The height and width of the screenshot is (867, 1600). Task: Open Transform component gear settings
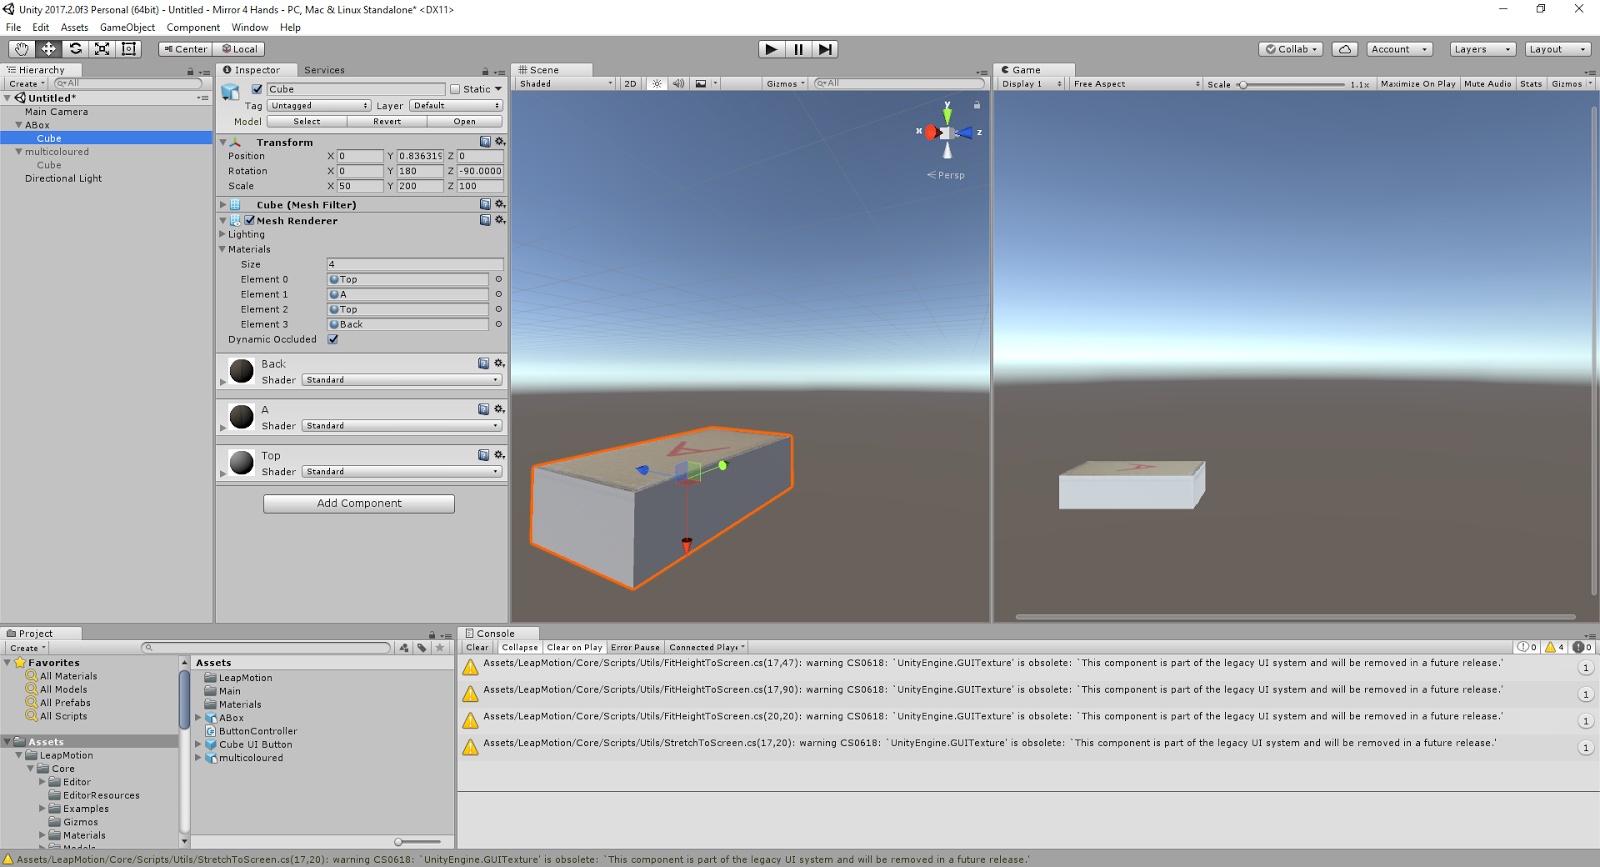(500, 142)
